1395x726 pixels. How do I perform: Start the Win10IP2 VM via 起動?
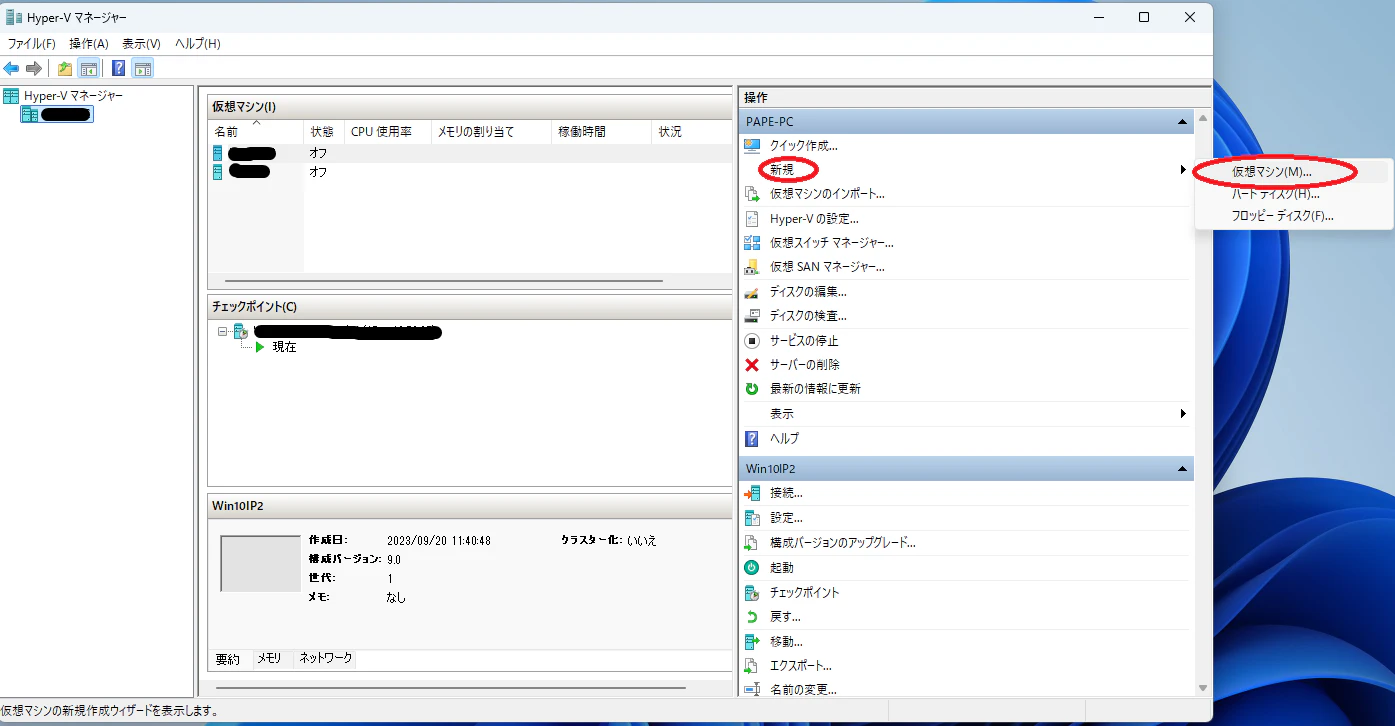[x=751, y=567]
